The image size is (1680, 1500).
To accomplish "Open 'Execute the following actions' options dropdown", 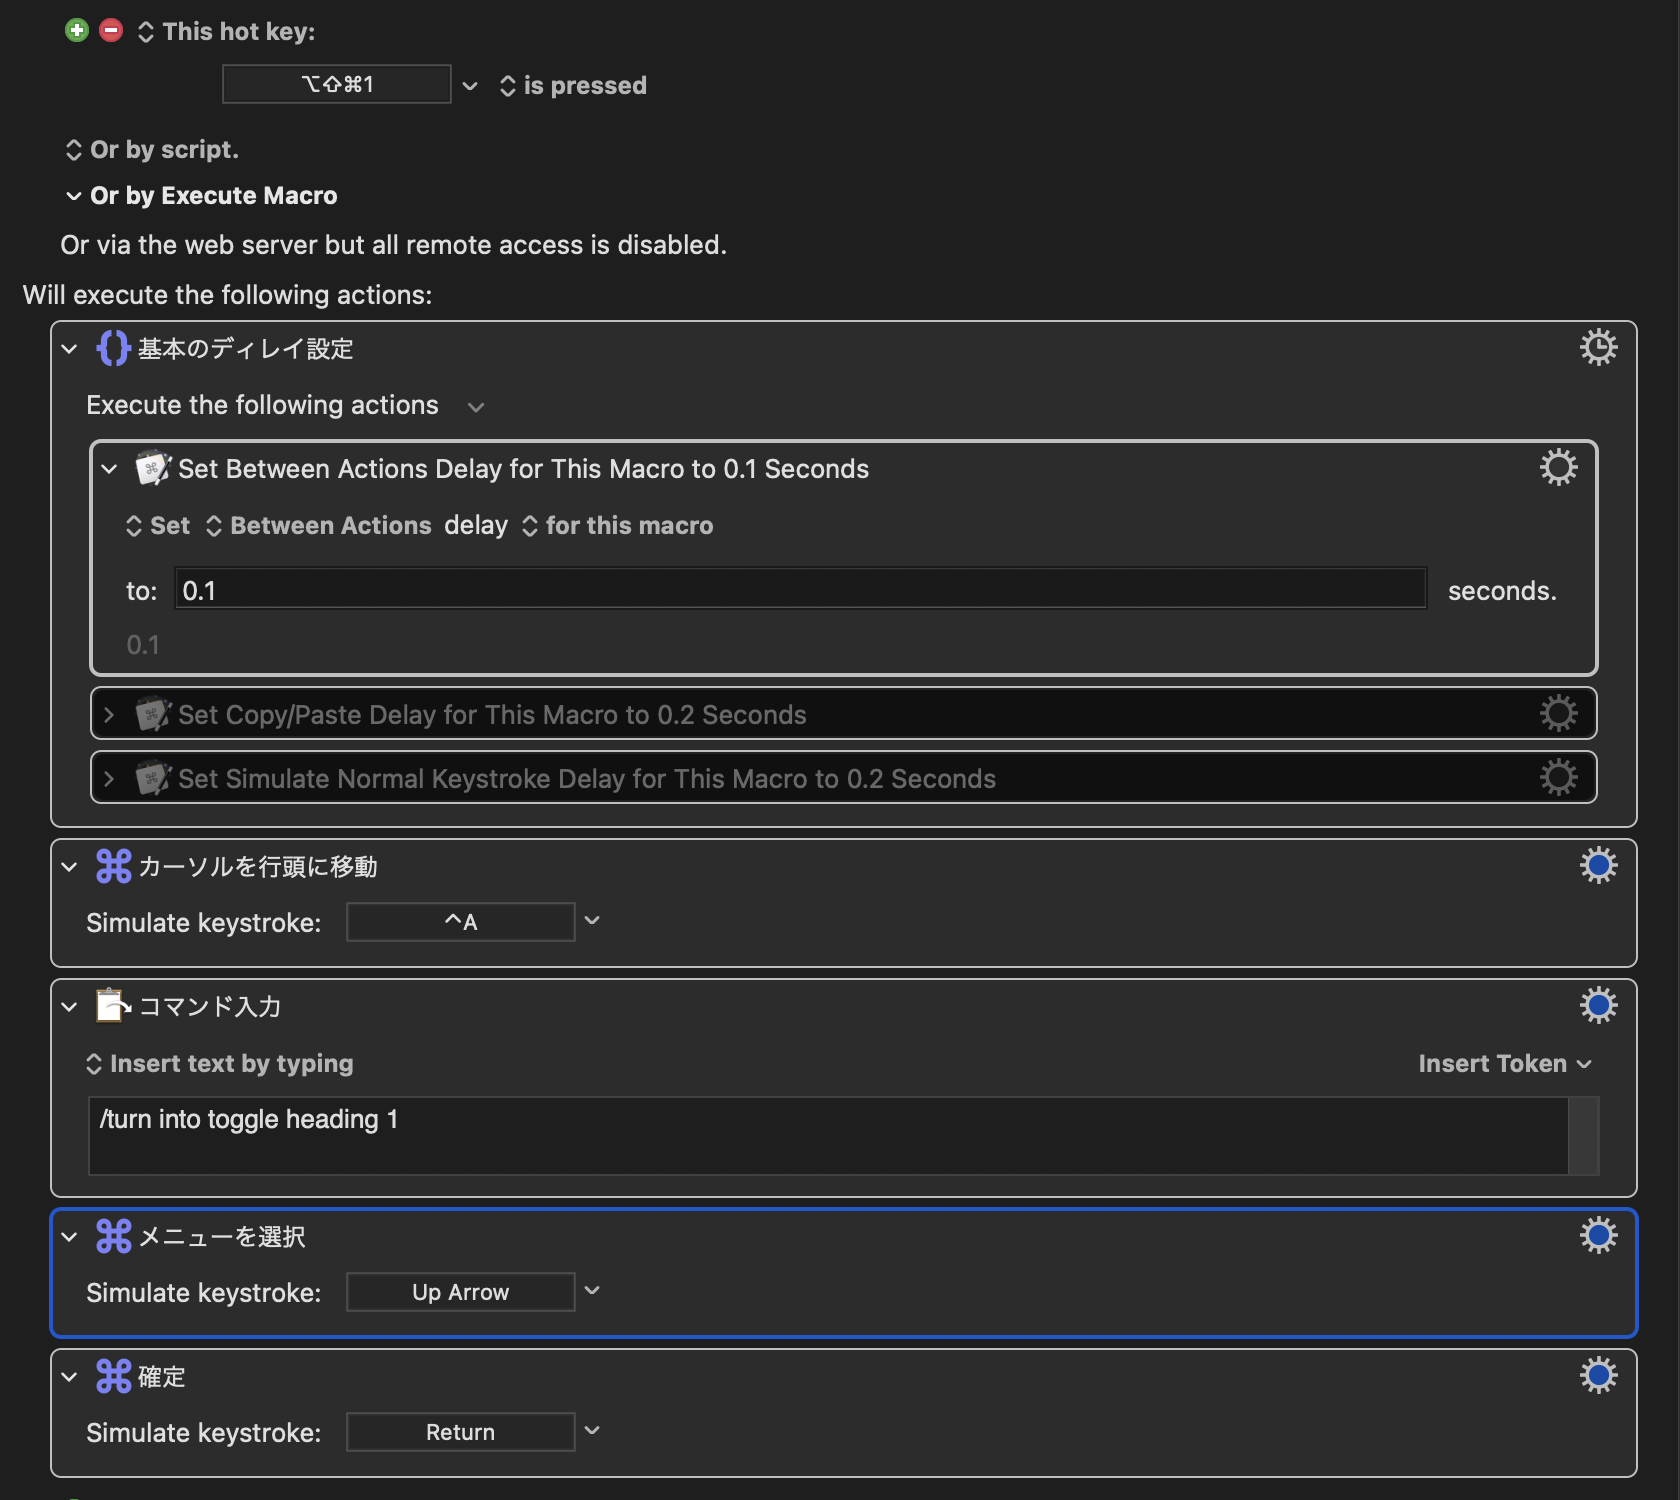I will click(476, 407).
